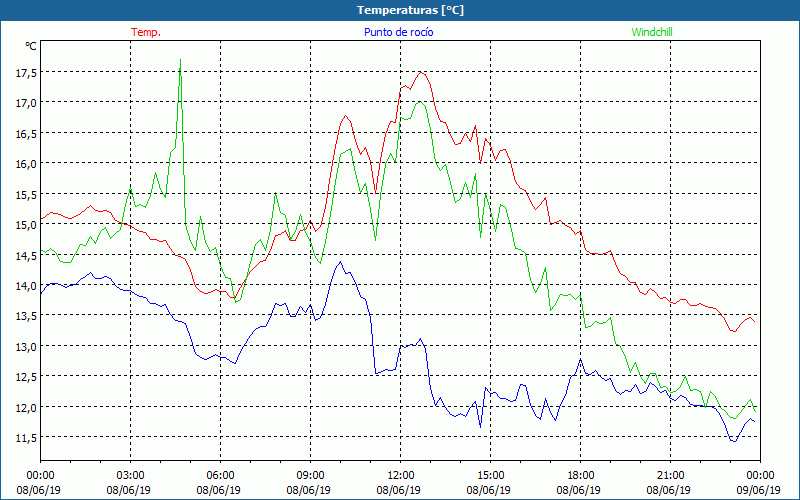Click the 13,0 y-axis value
This screenshot has width=800, height=500.
point(26,346)
